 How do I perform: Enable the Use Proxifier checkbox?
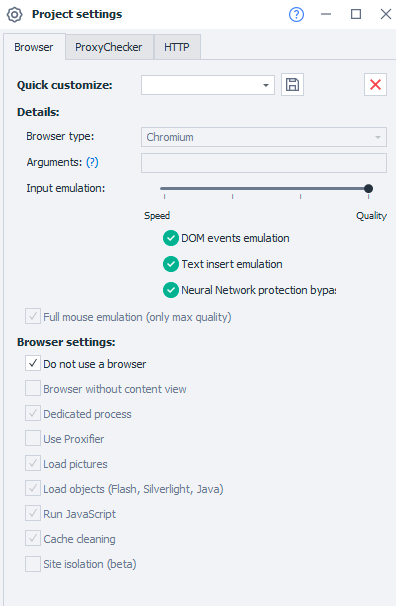pos(33,438)
